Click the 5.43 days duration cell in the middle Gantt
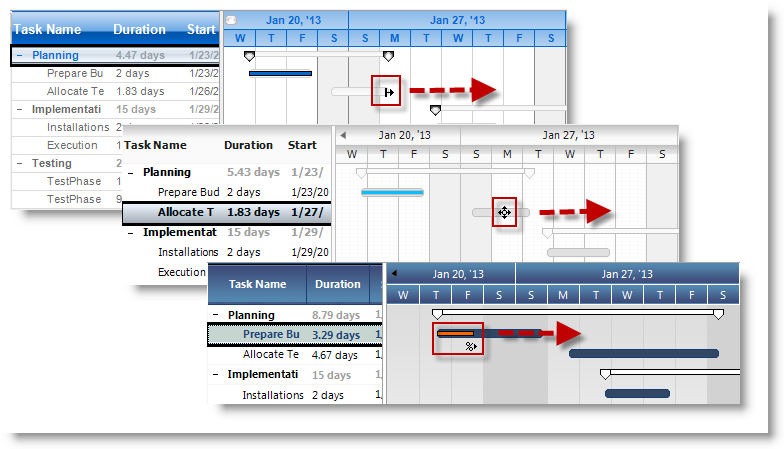784x449 pixels. pyautogui.click(x=253, y=172)
